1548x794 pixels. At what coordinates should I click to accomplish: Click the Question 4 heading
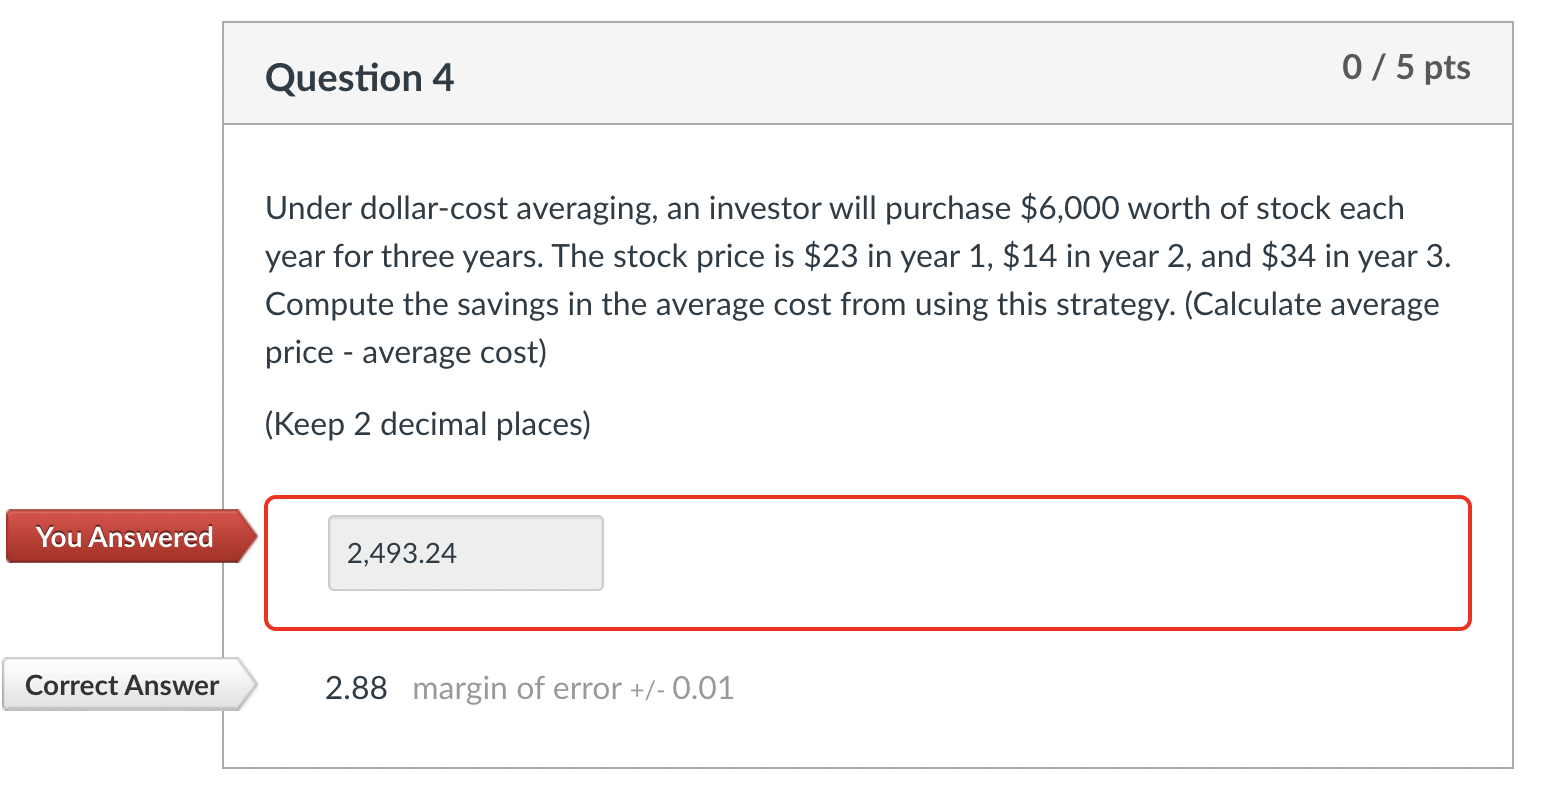click(360, 78)
